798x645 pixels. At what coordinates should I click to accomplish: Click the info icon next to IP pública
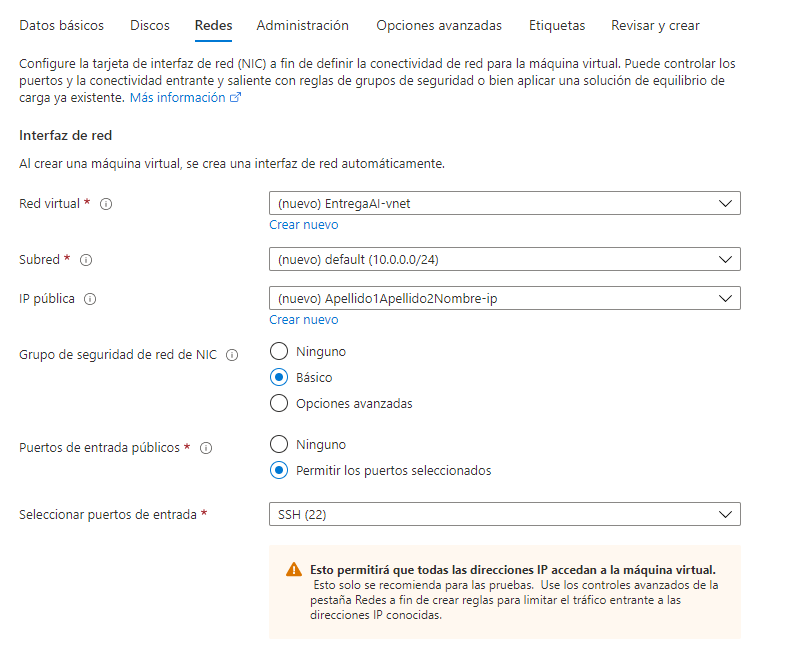pyautogui.click(x=90, y=299)
